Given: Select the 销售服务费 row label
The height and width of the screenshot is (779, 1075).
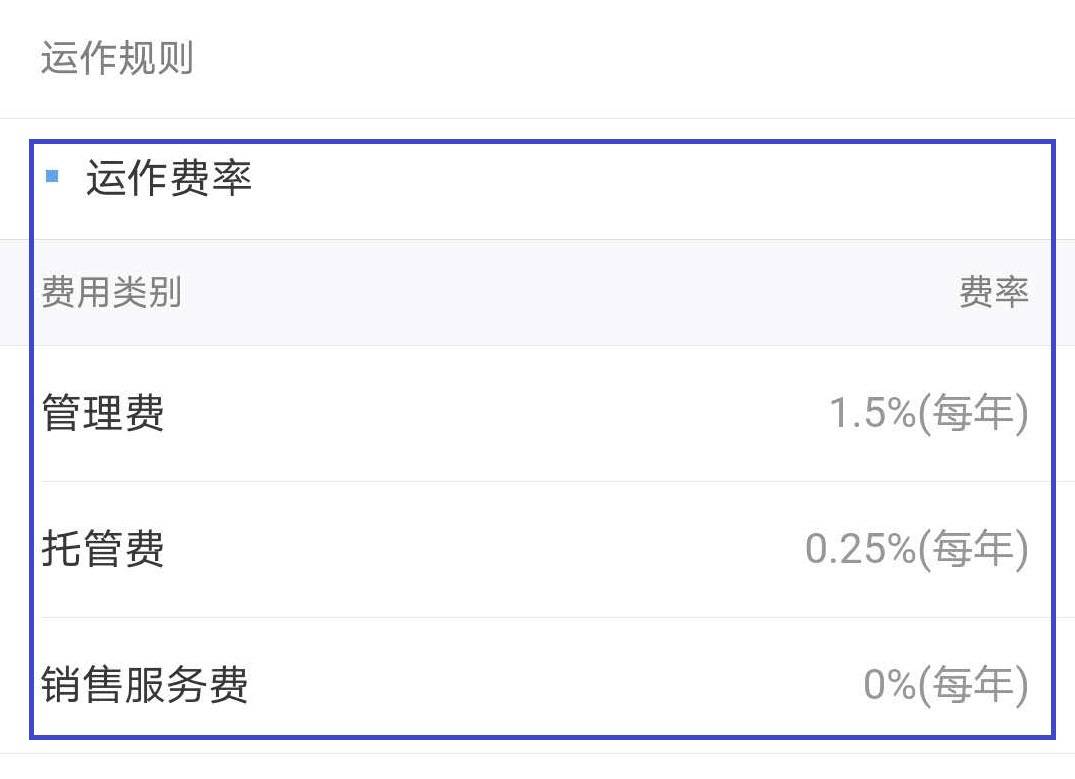Looking at the screenshot, I should 145,684.
